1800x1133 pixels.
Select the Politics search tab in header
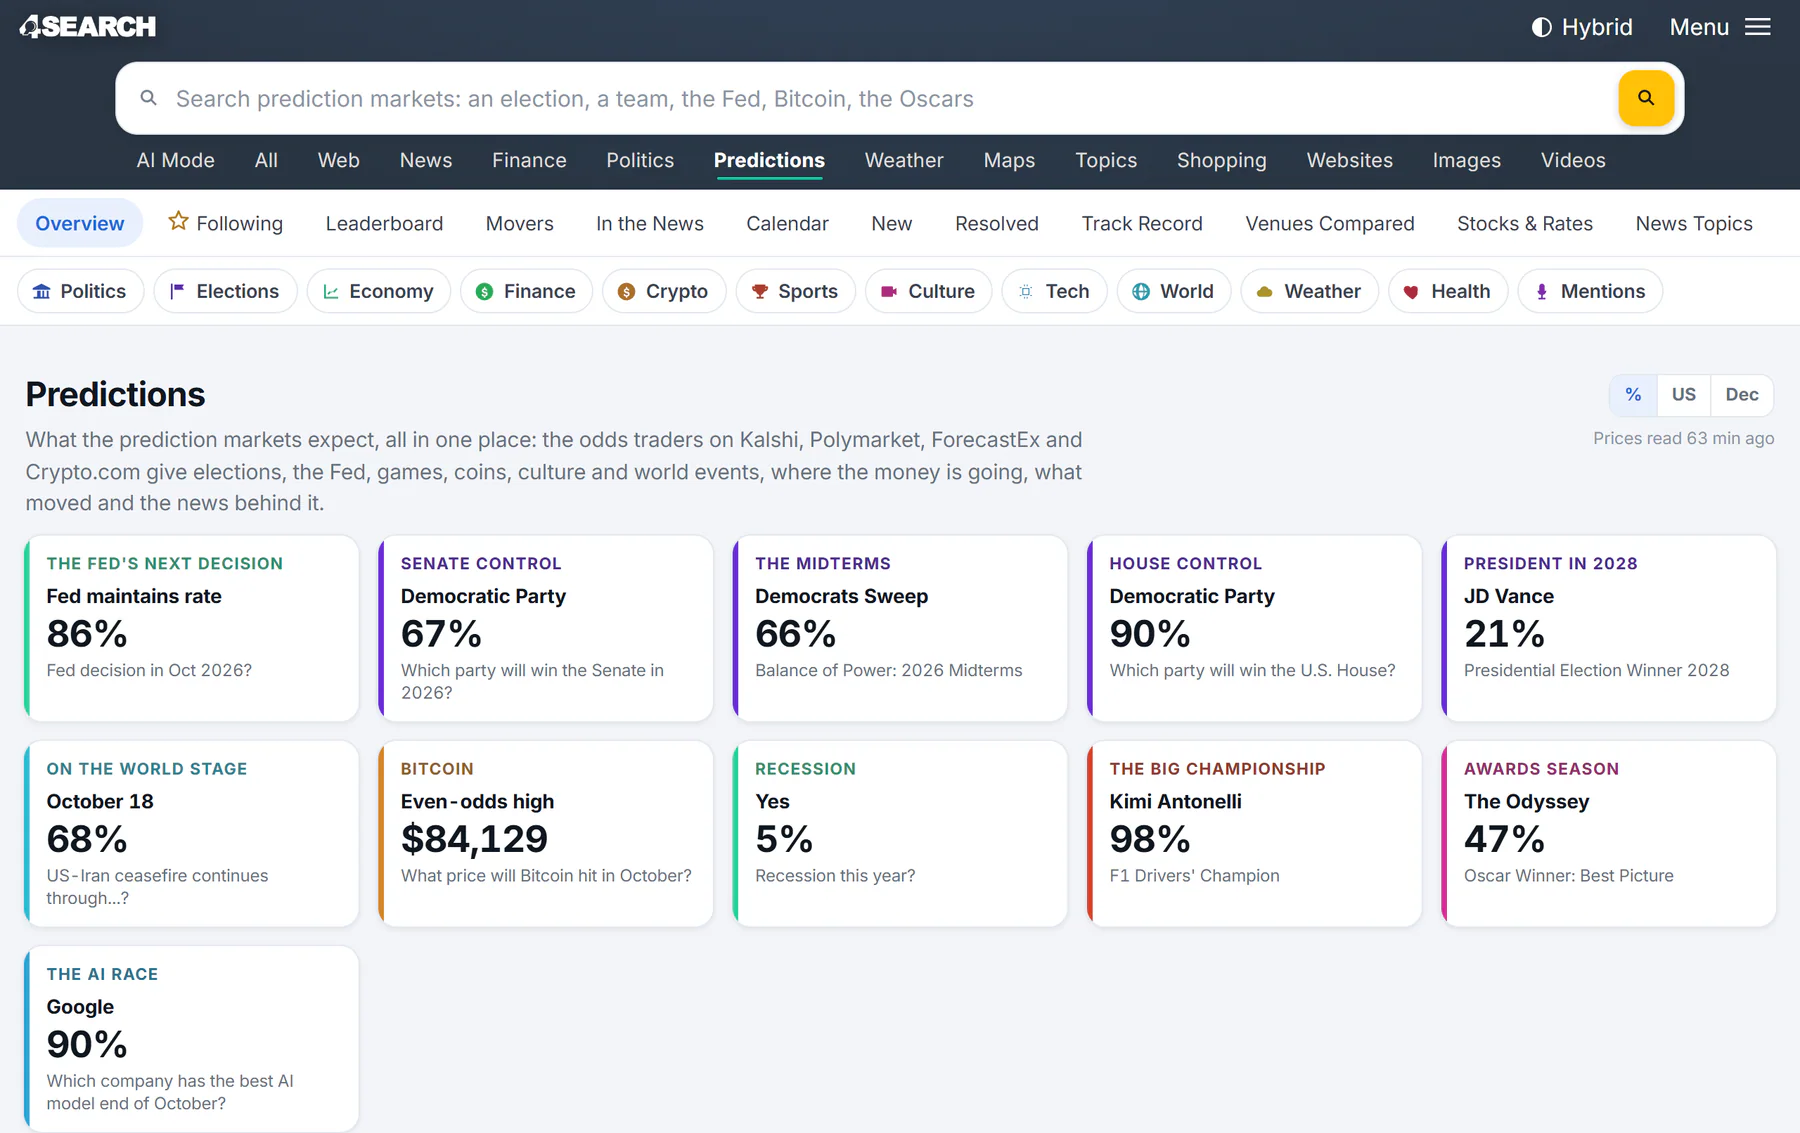tap(640, 160)
